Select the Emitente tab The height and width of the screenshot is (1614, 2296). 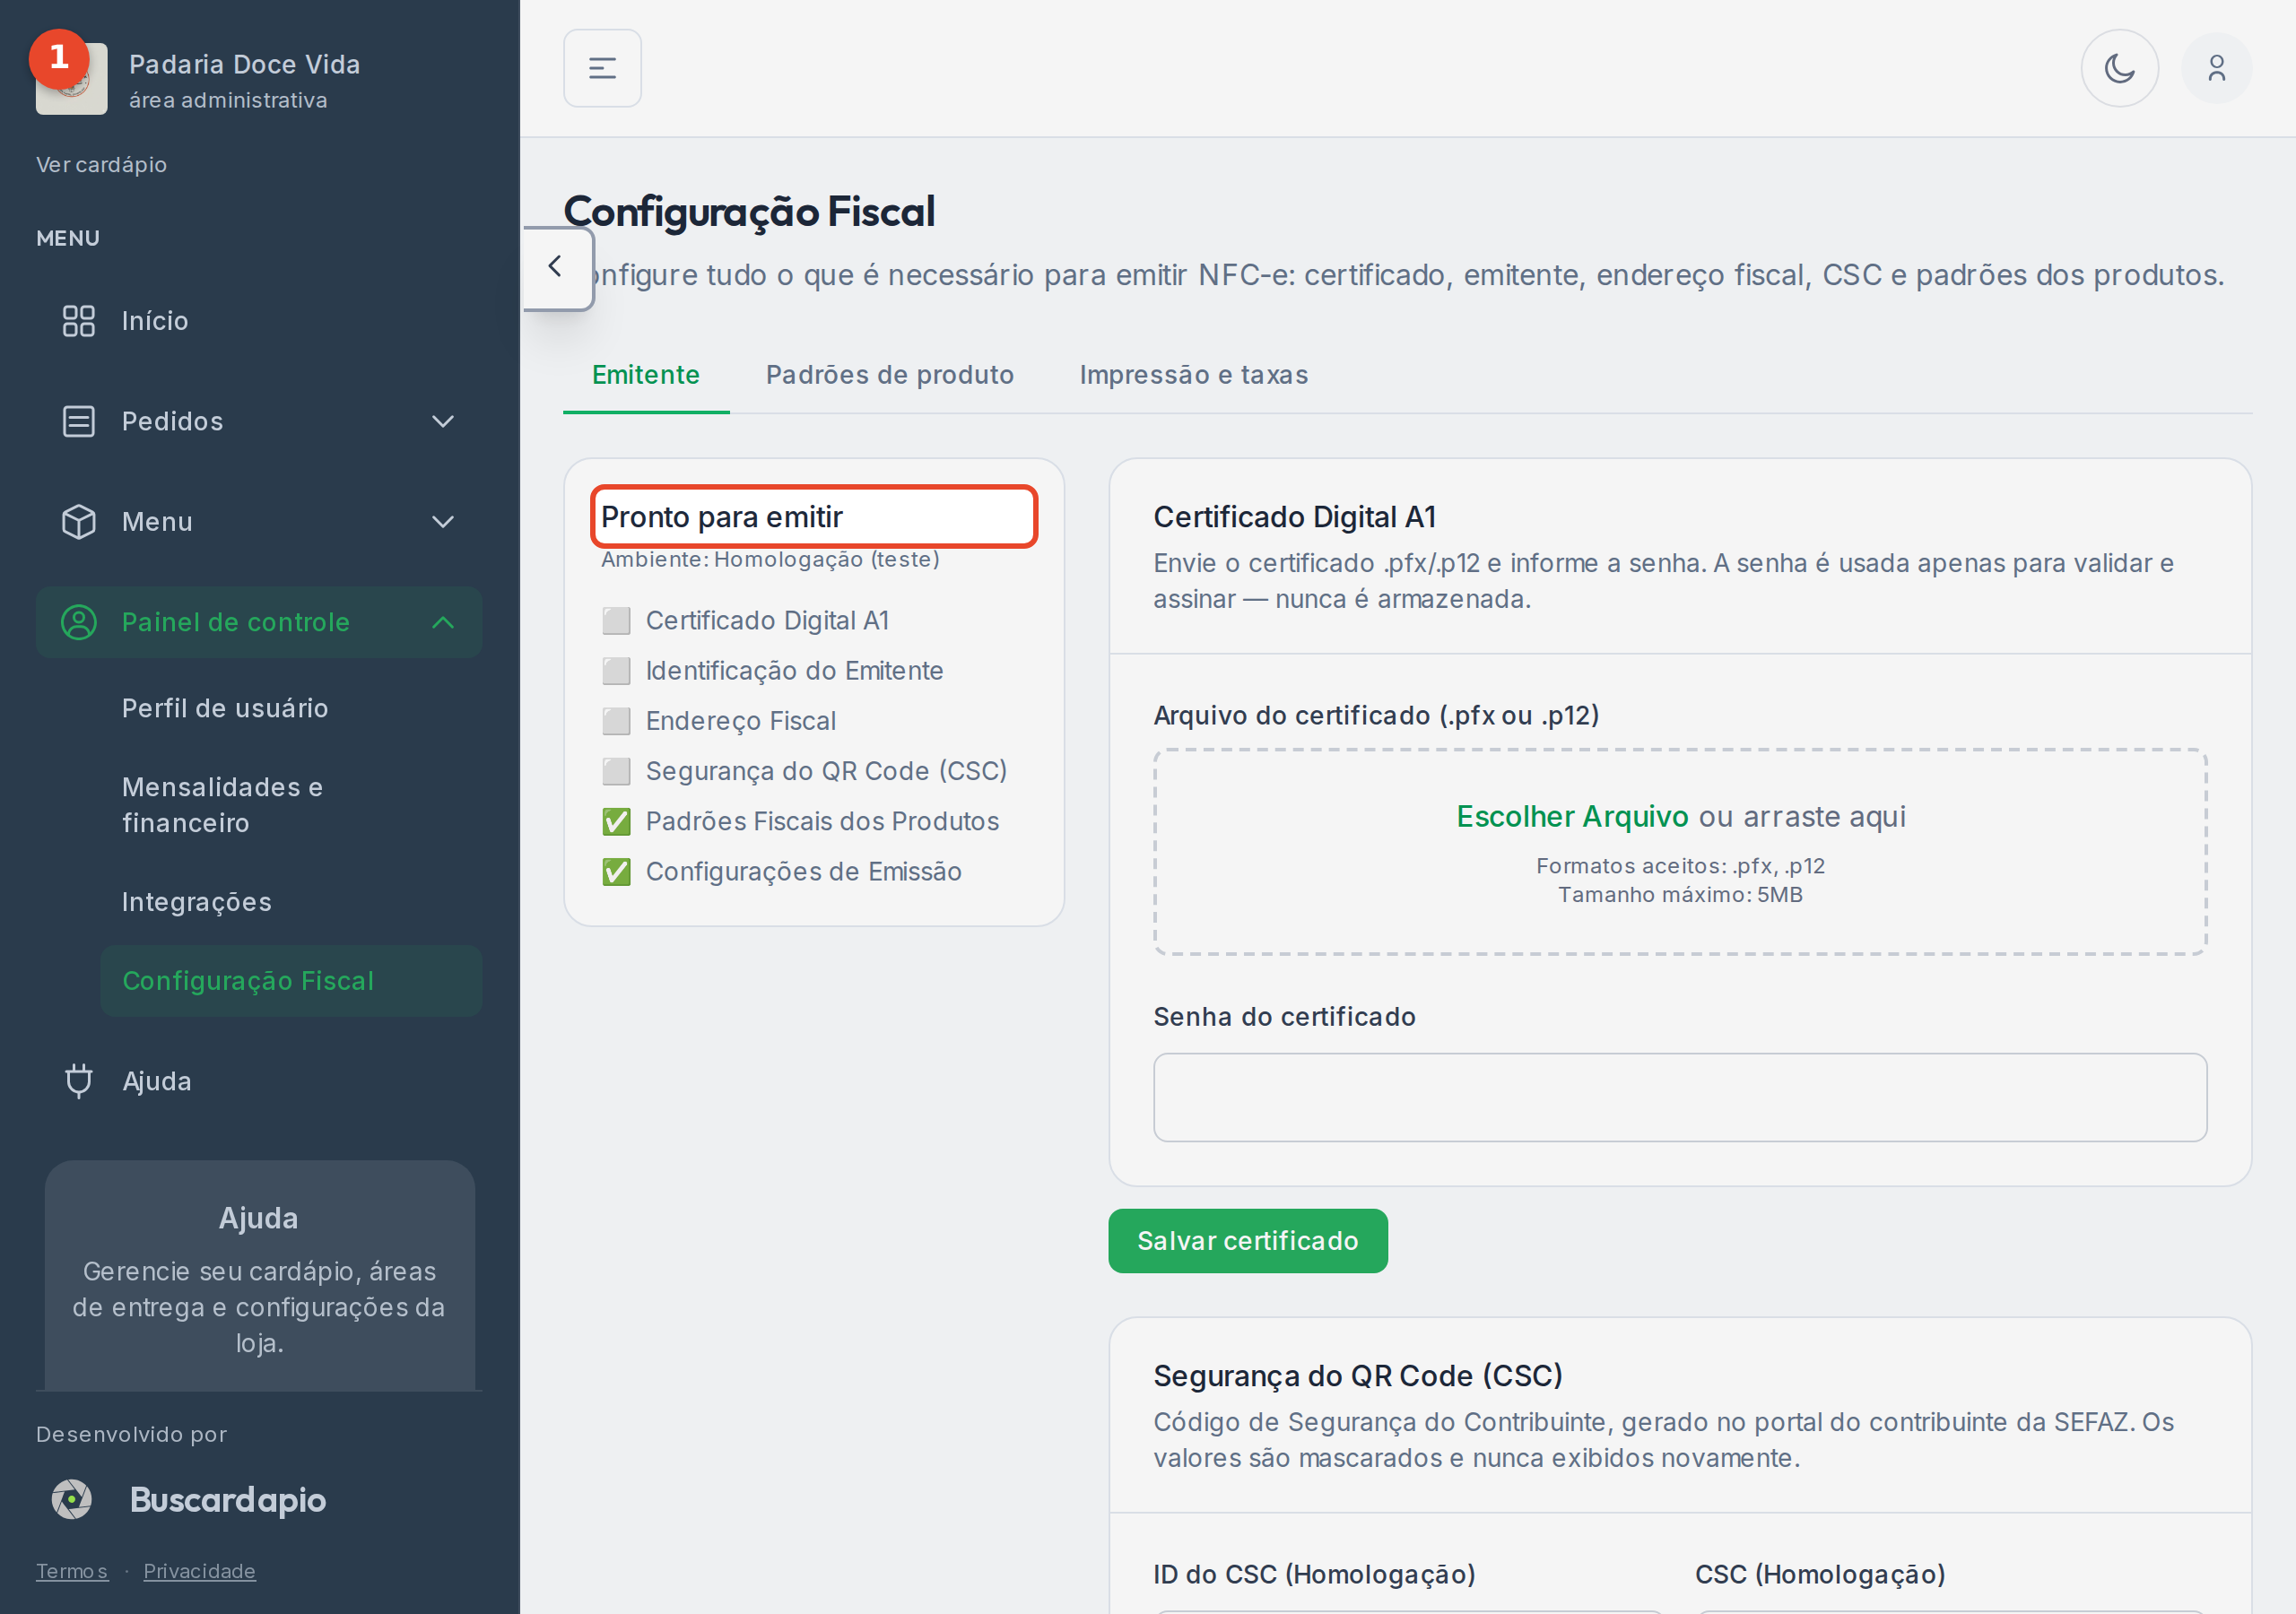[646, 375]
